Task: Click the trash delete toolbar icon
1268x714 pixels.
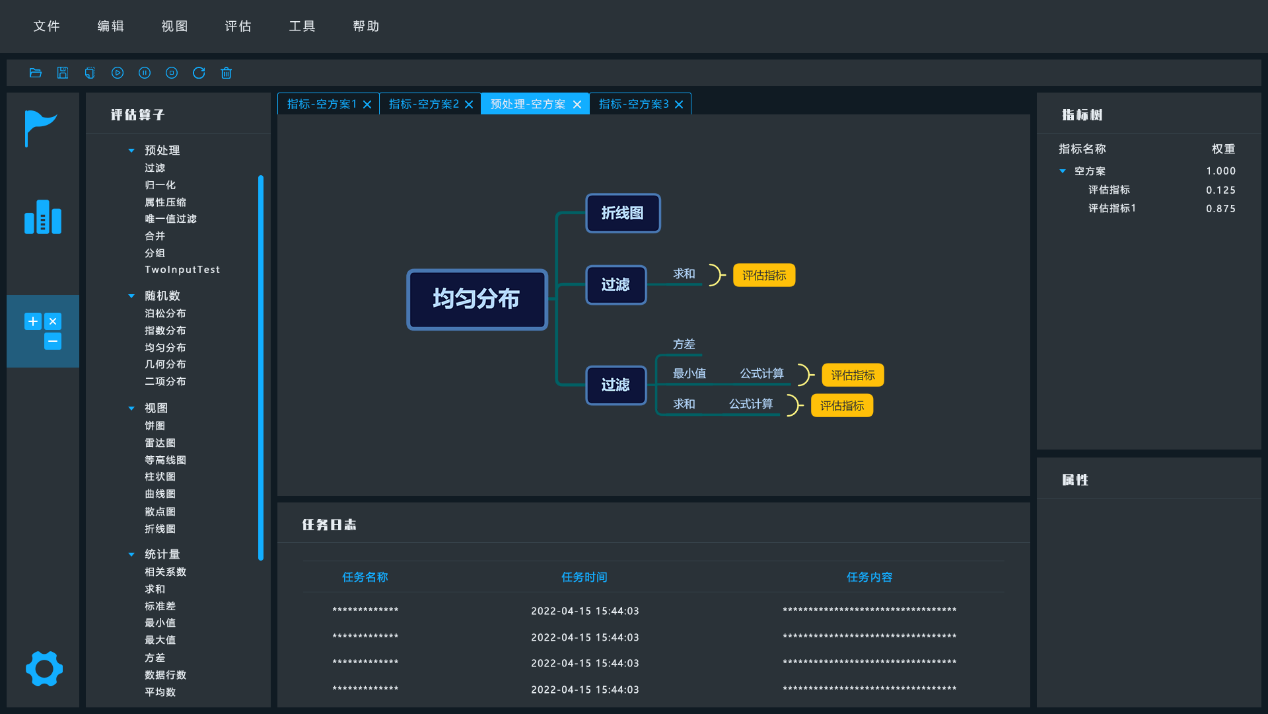Action: tap(226, 73)
